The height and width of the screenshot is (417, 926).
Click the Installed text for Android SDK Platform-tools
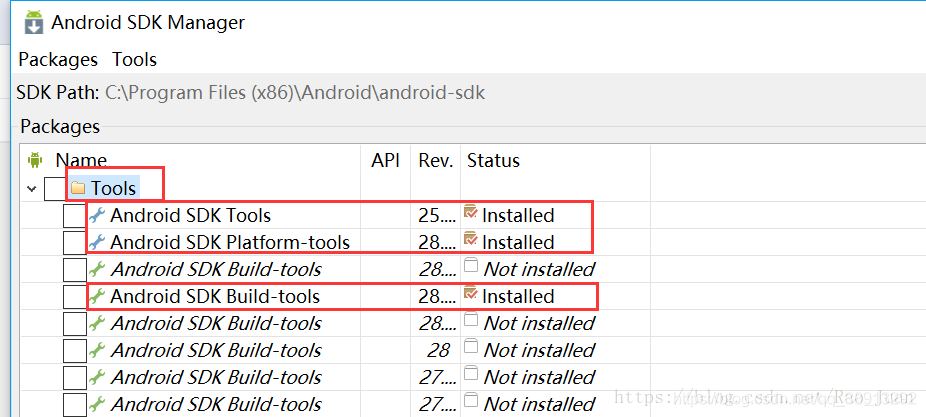(x=518, y=242)
